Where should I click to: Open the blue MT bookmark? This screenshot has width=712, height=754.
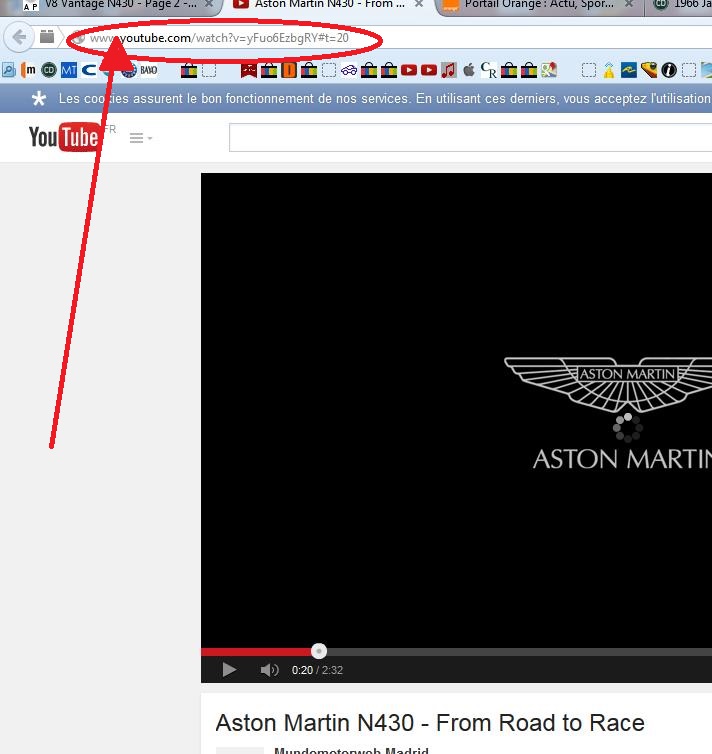click(x=69, y=71)
